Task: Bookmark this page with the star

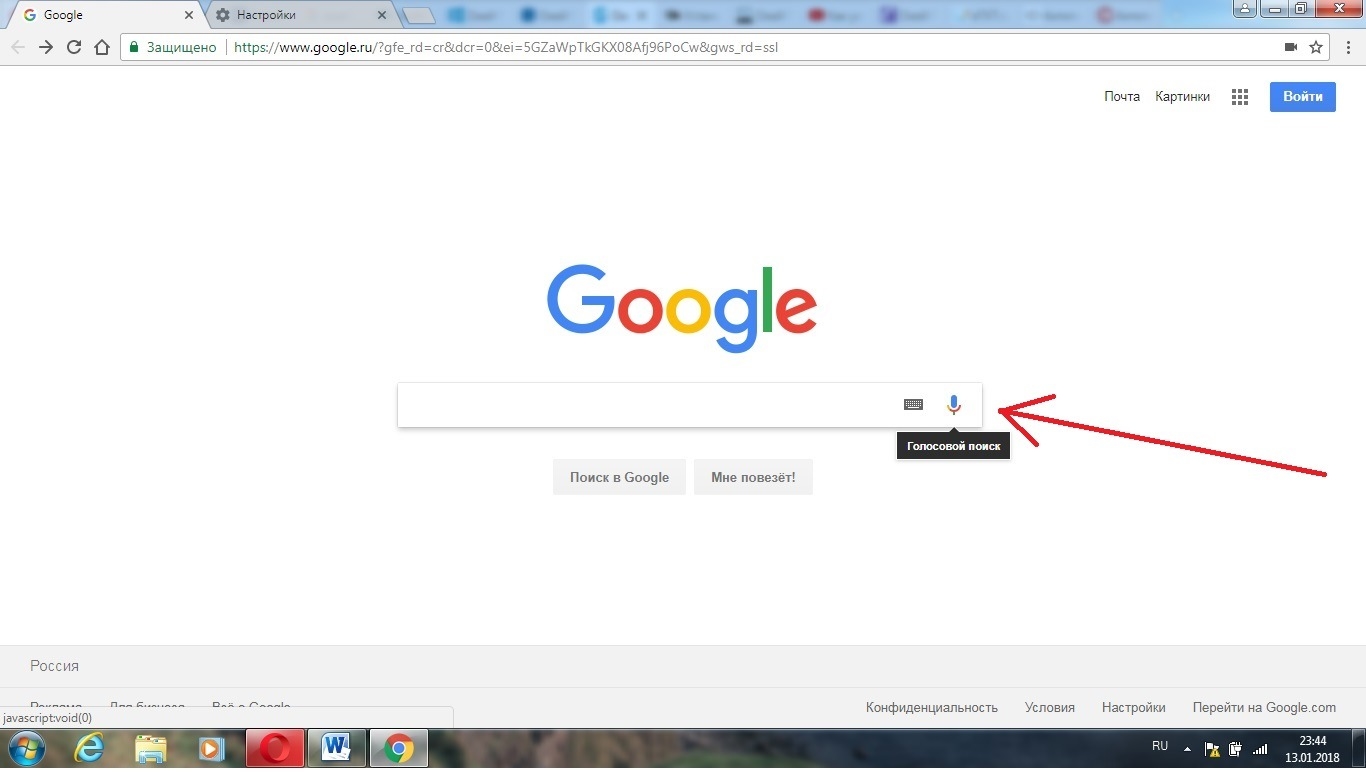Action: (x=1316, y=47)
